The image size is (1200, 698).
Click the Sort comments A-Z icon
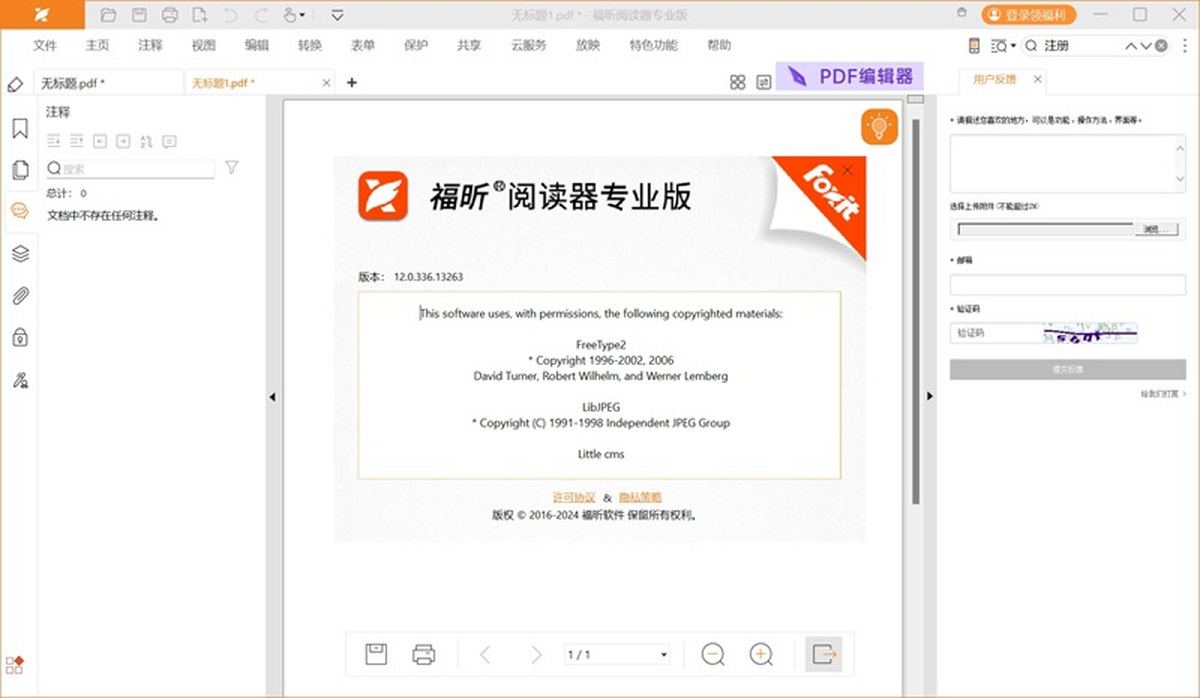pos(146,141)
